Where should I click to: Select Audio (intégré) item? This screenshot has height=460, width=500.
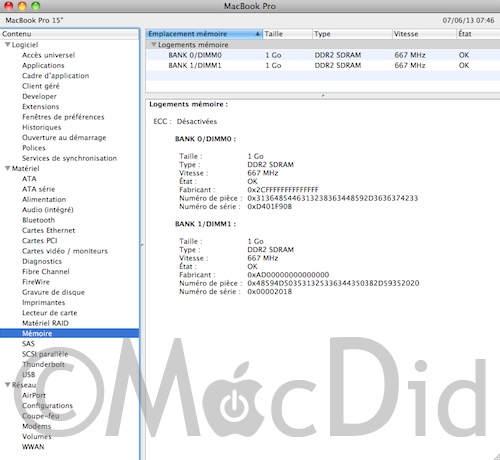click(x=48, y=210)
